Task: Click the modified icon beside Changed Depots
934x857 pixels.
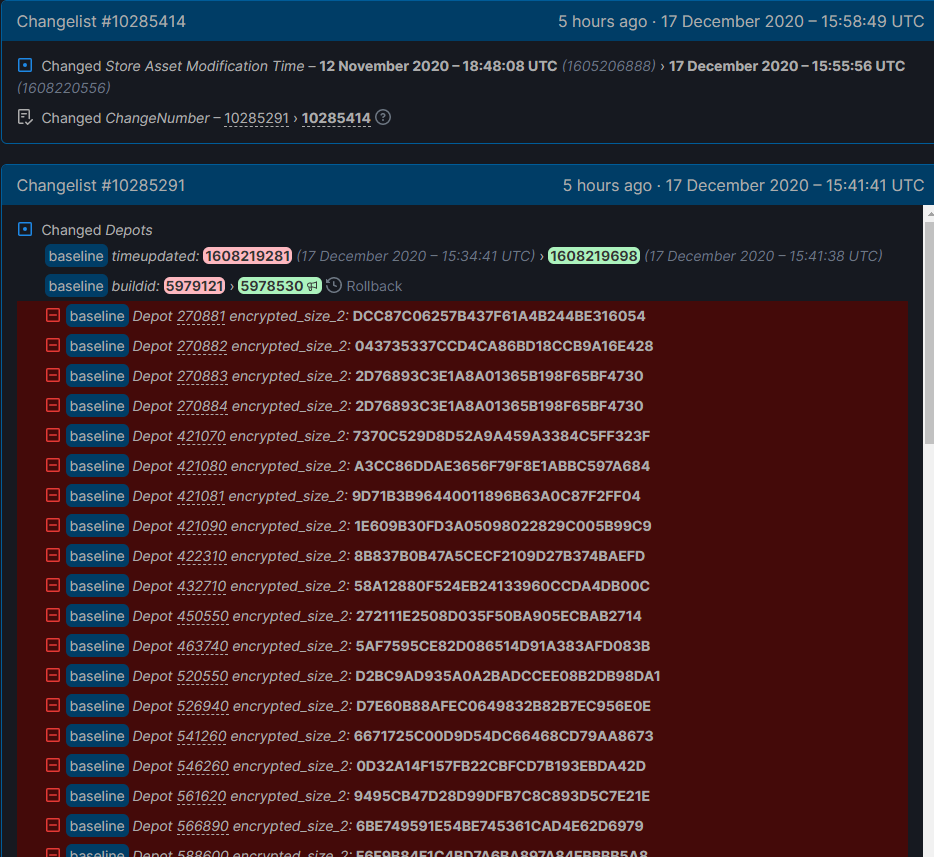Action: click(x=26, y=230)
